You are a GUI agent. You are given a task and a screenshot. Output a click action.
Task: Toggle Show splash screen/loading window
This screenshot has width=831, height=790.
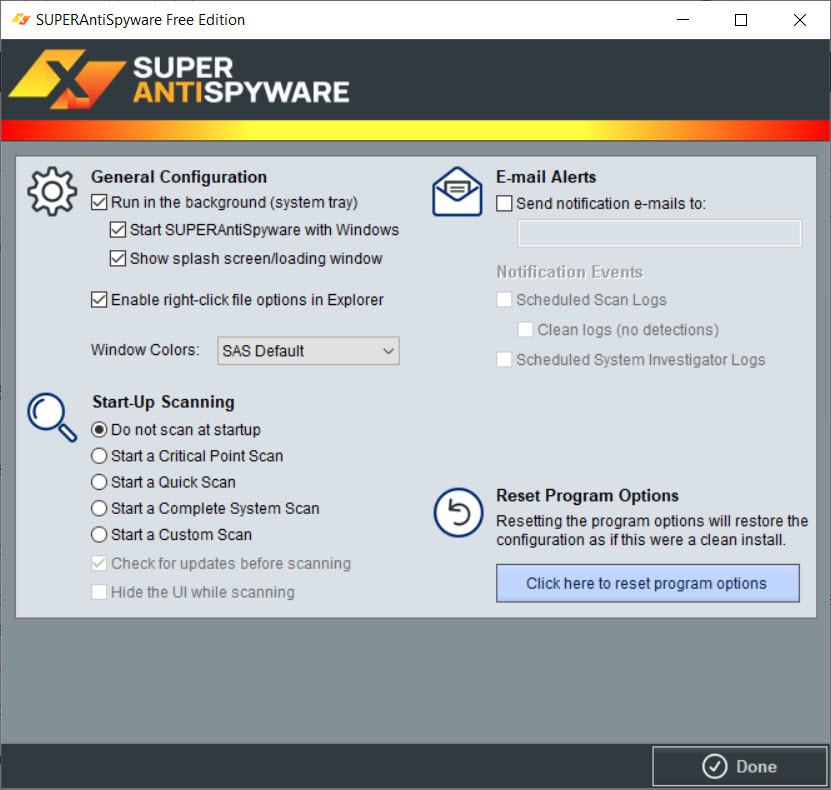pyautogui.click(x=118, y=259)
